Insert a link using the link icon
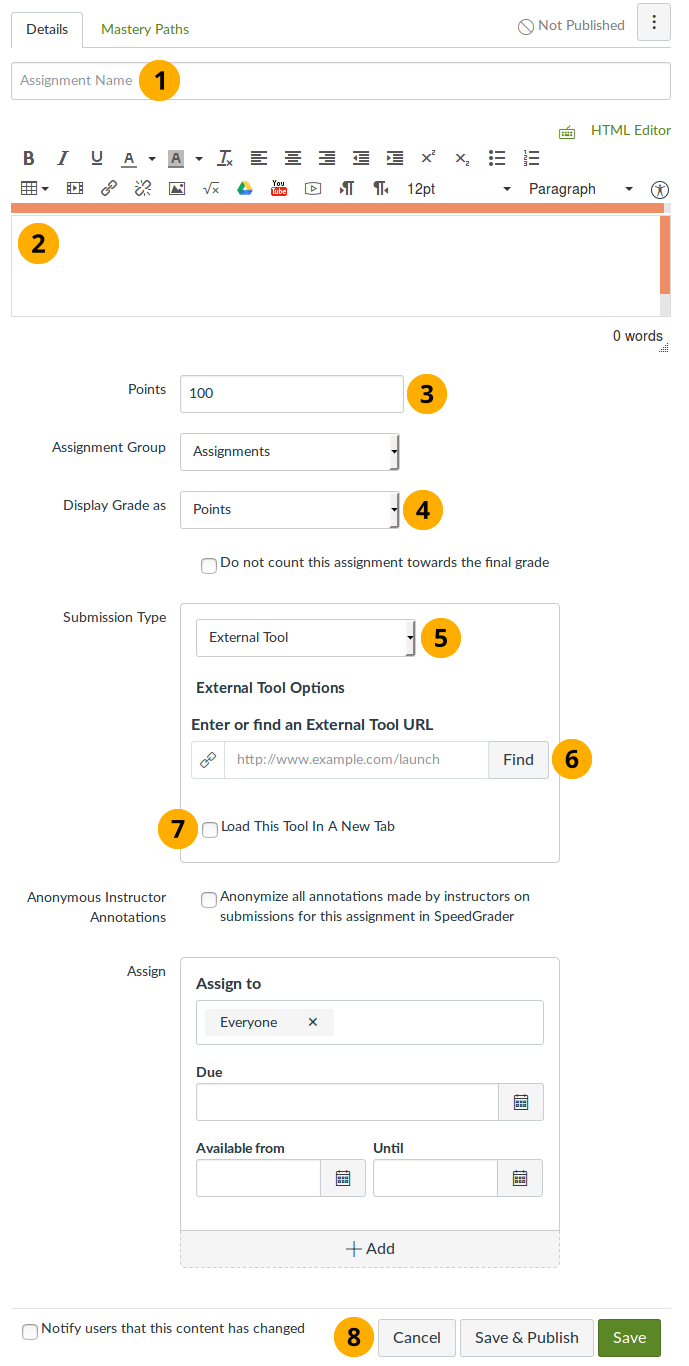Screen dimensions: 689x1366 [x=108, y=188]
